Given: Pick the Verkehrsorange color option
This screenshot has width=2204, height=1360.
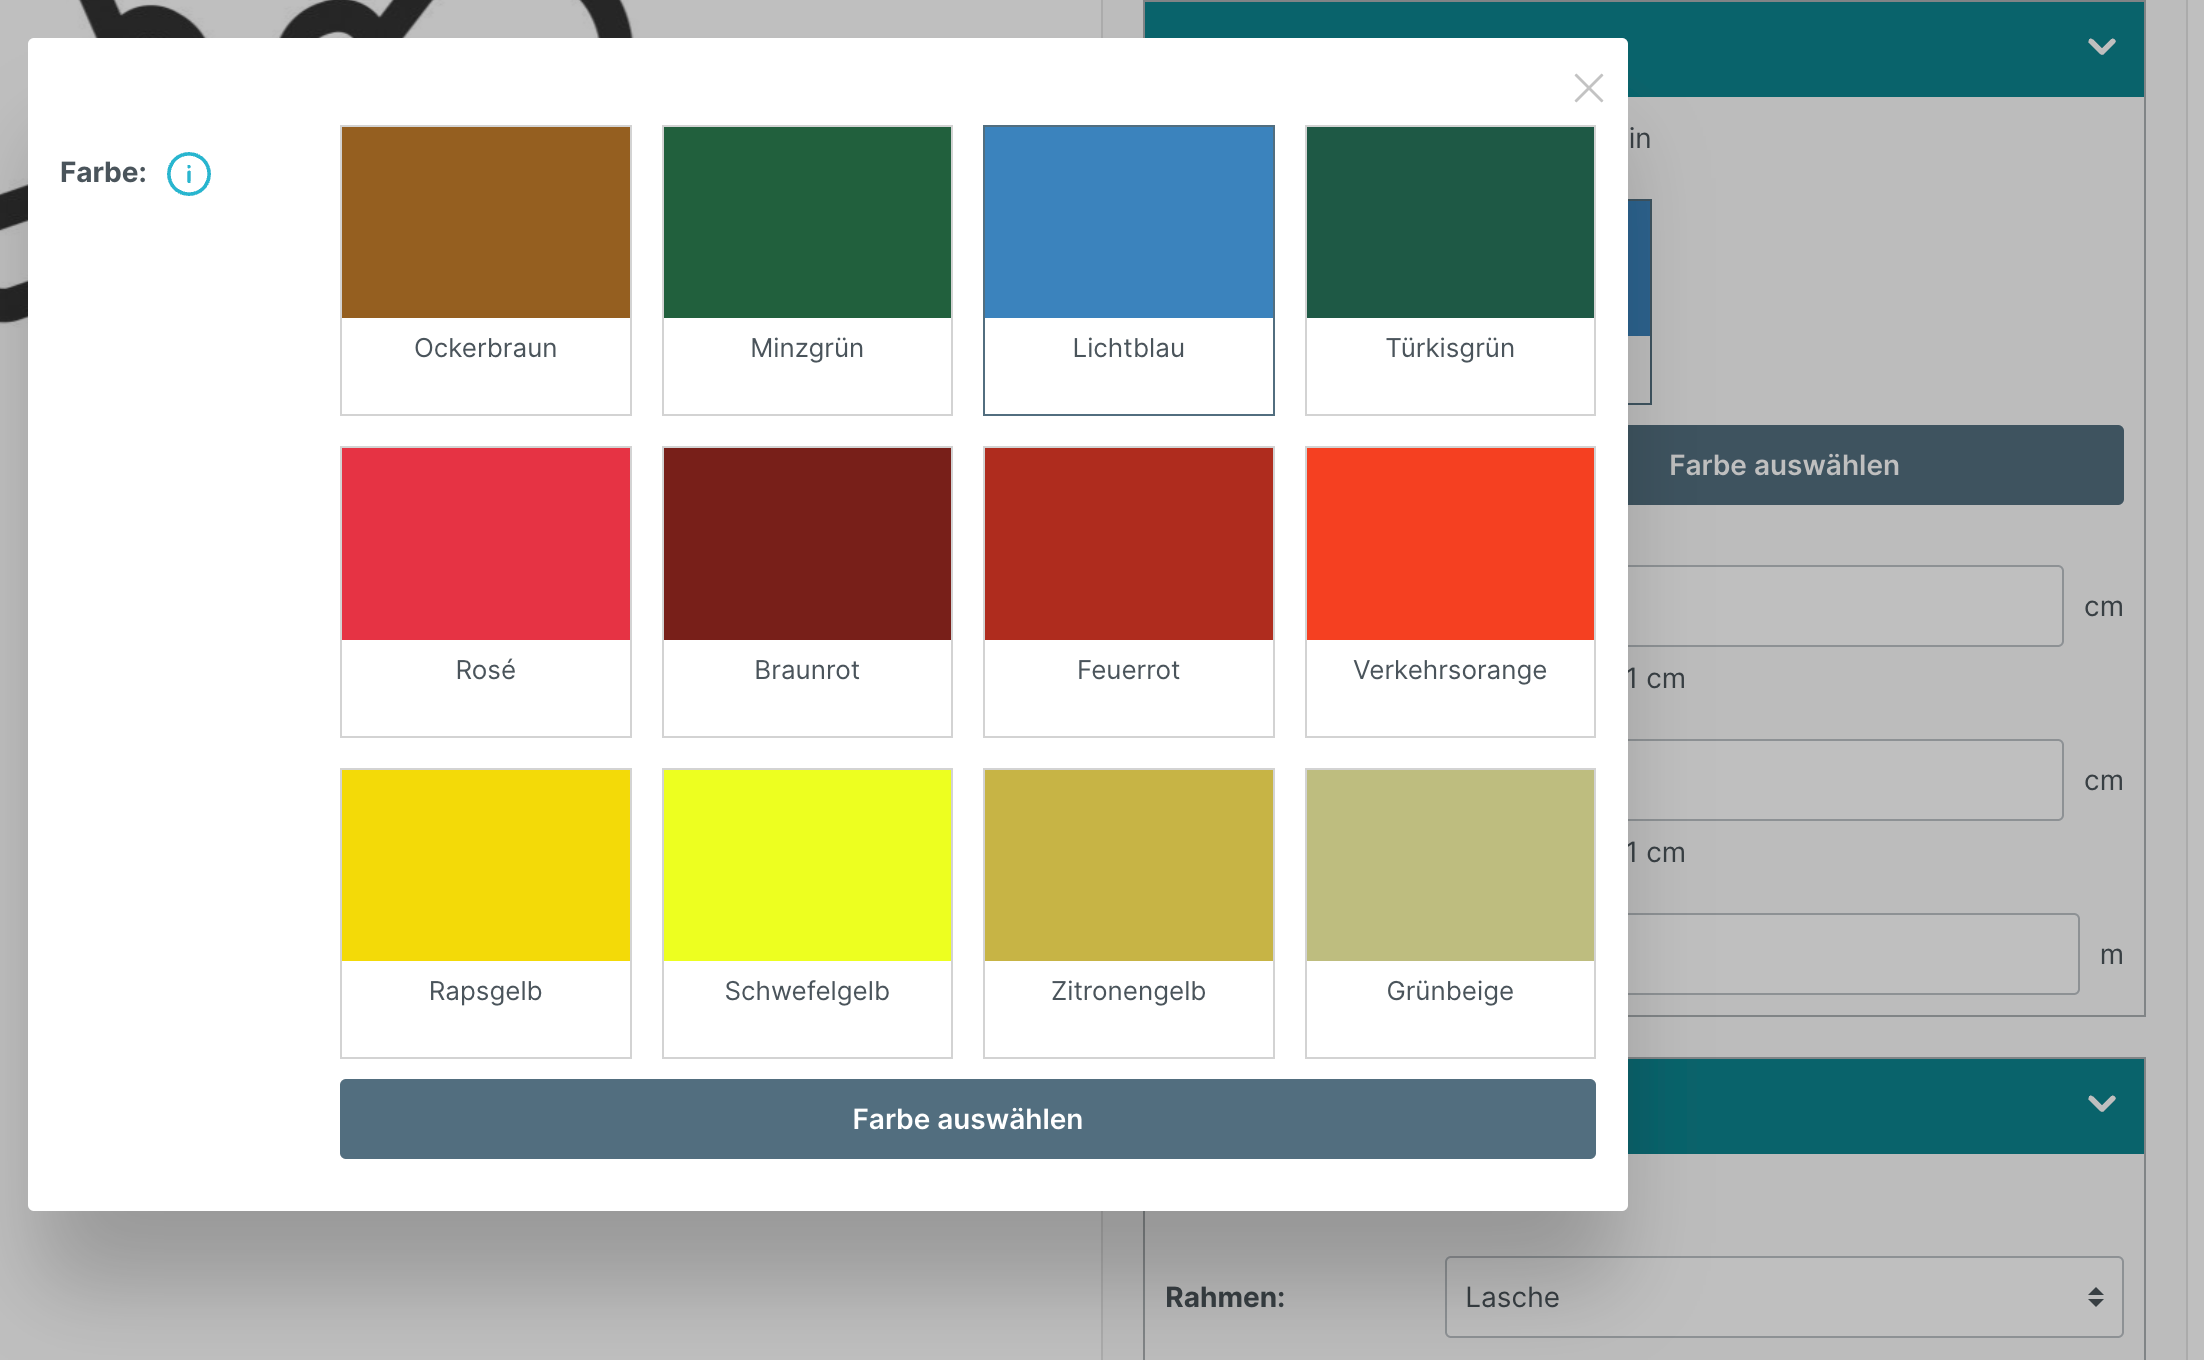Looking at the screenshot, I should point(1449,591).
